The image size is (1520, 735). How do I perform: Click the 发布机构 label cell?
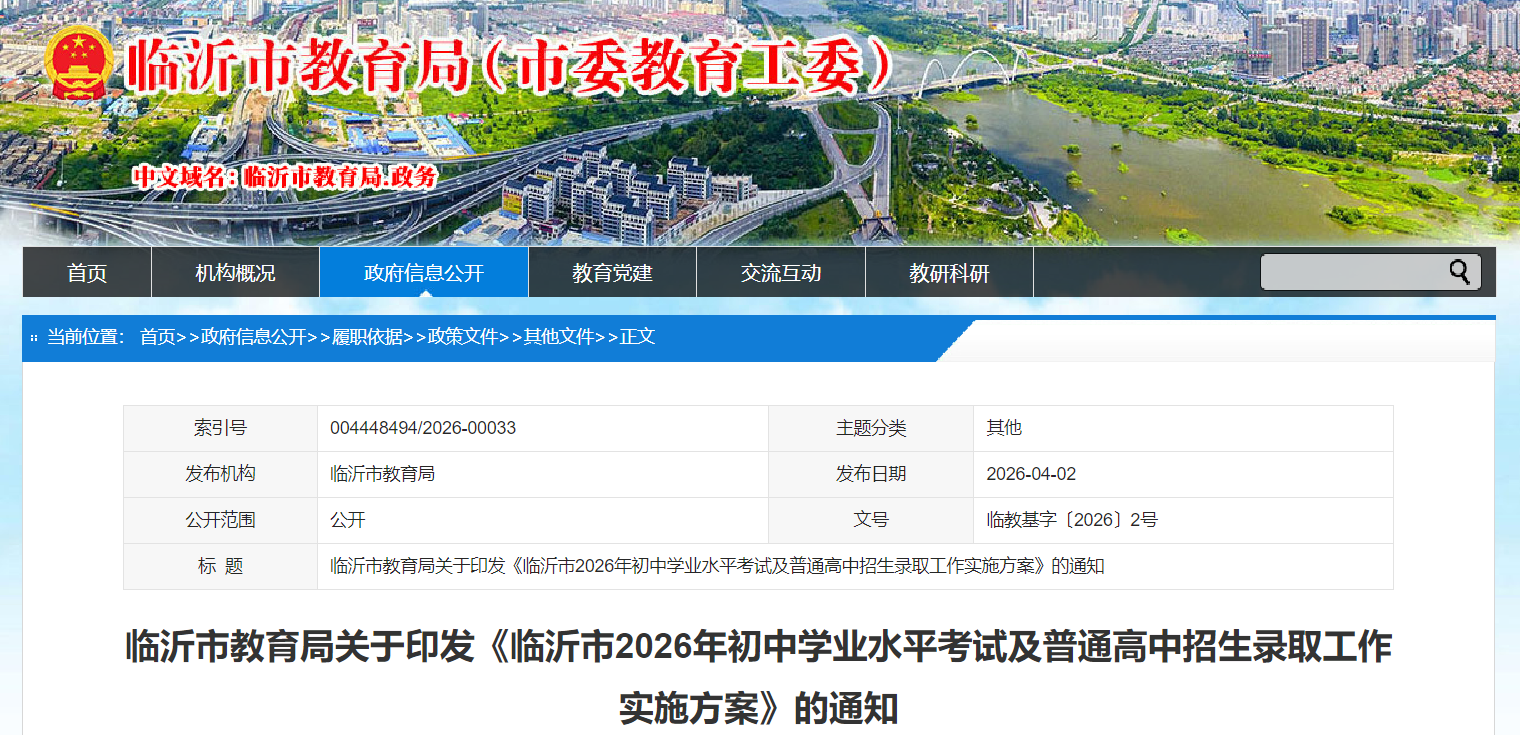click(x=220, y=474)
